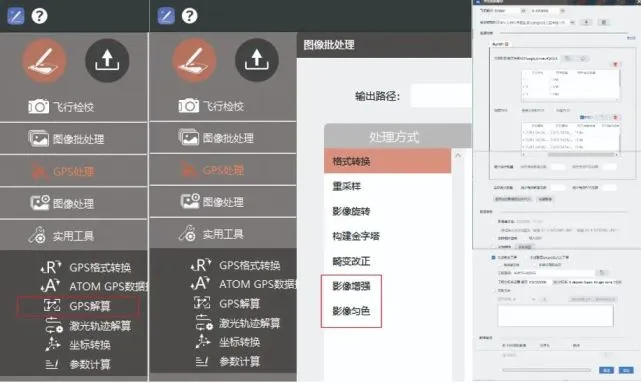Select GPS格式转换 in the middle panel

tap(249, 265)
